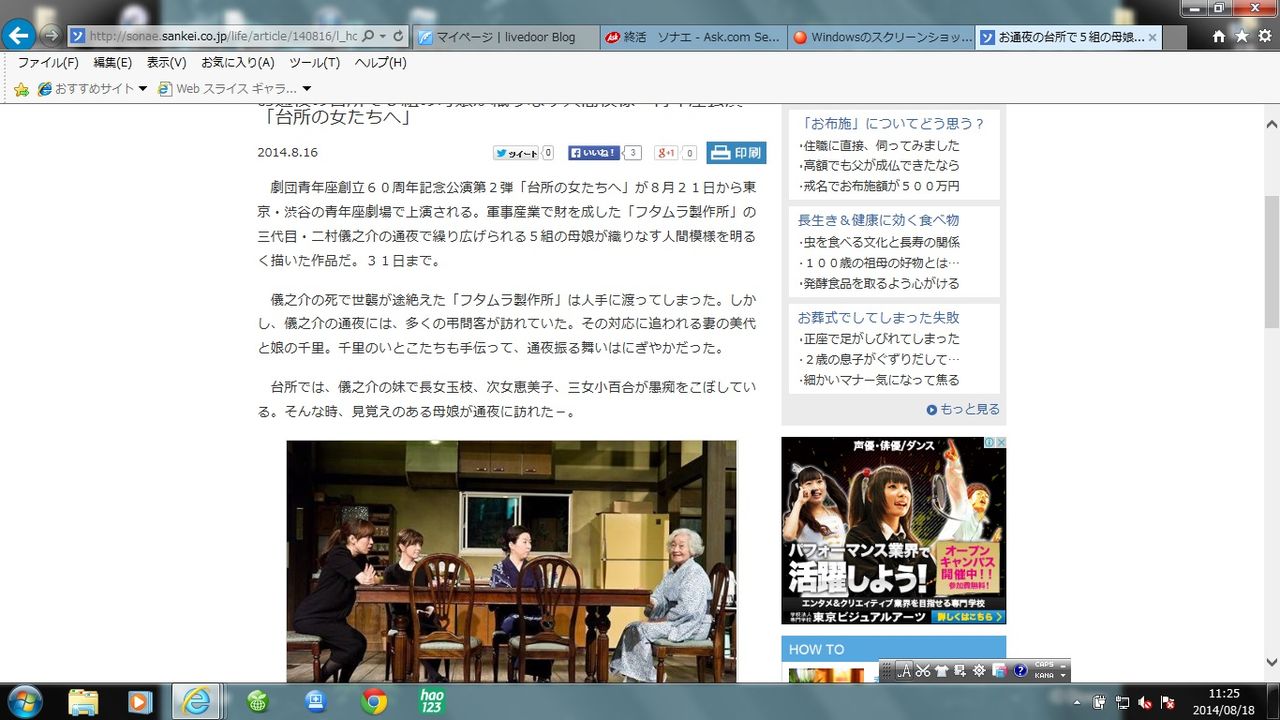Open 虫を食べる文化と長寿の関係 link

[880, 242]
